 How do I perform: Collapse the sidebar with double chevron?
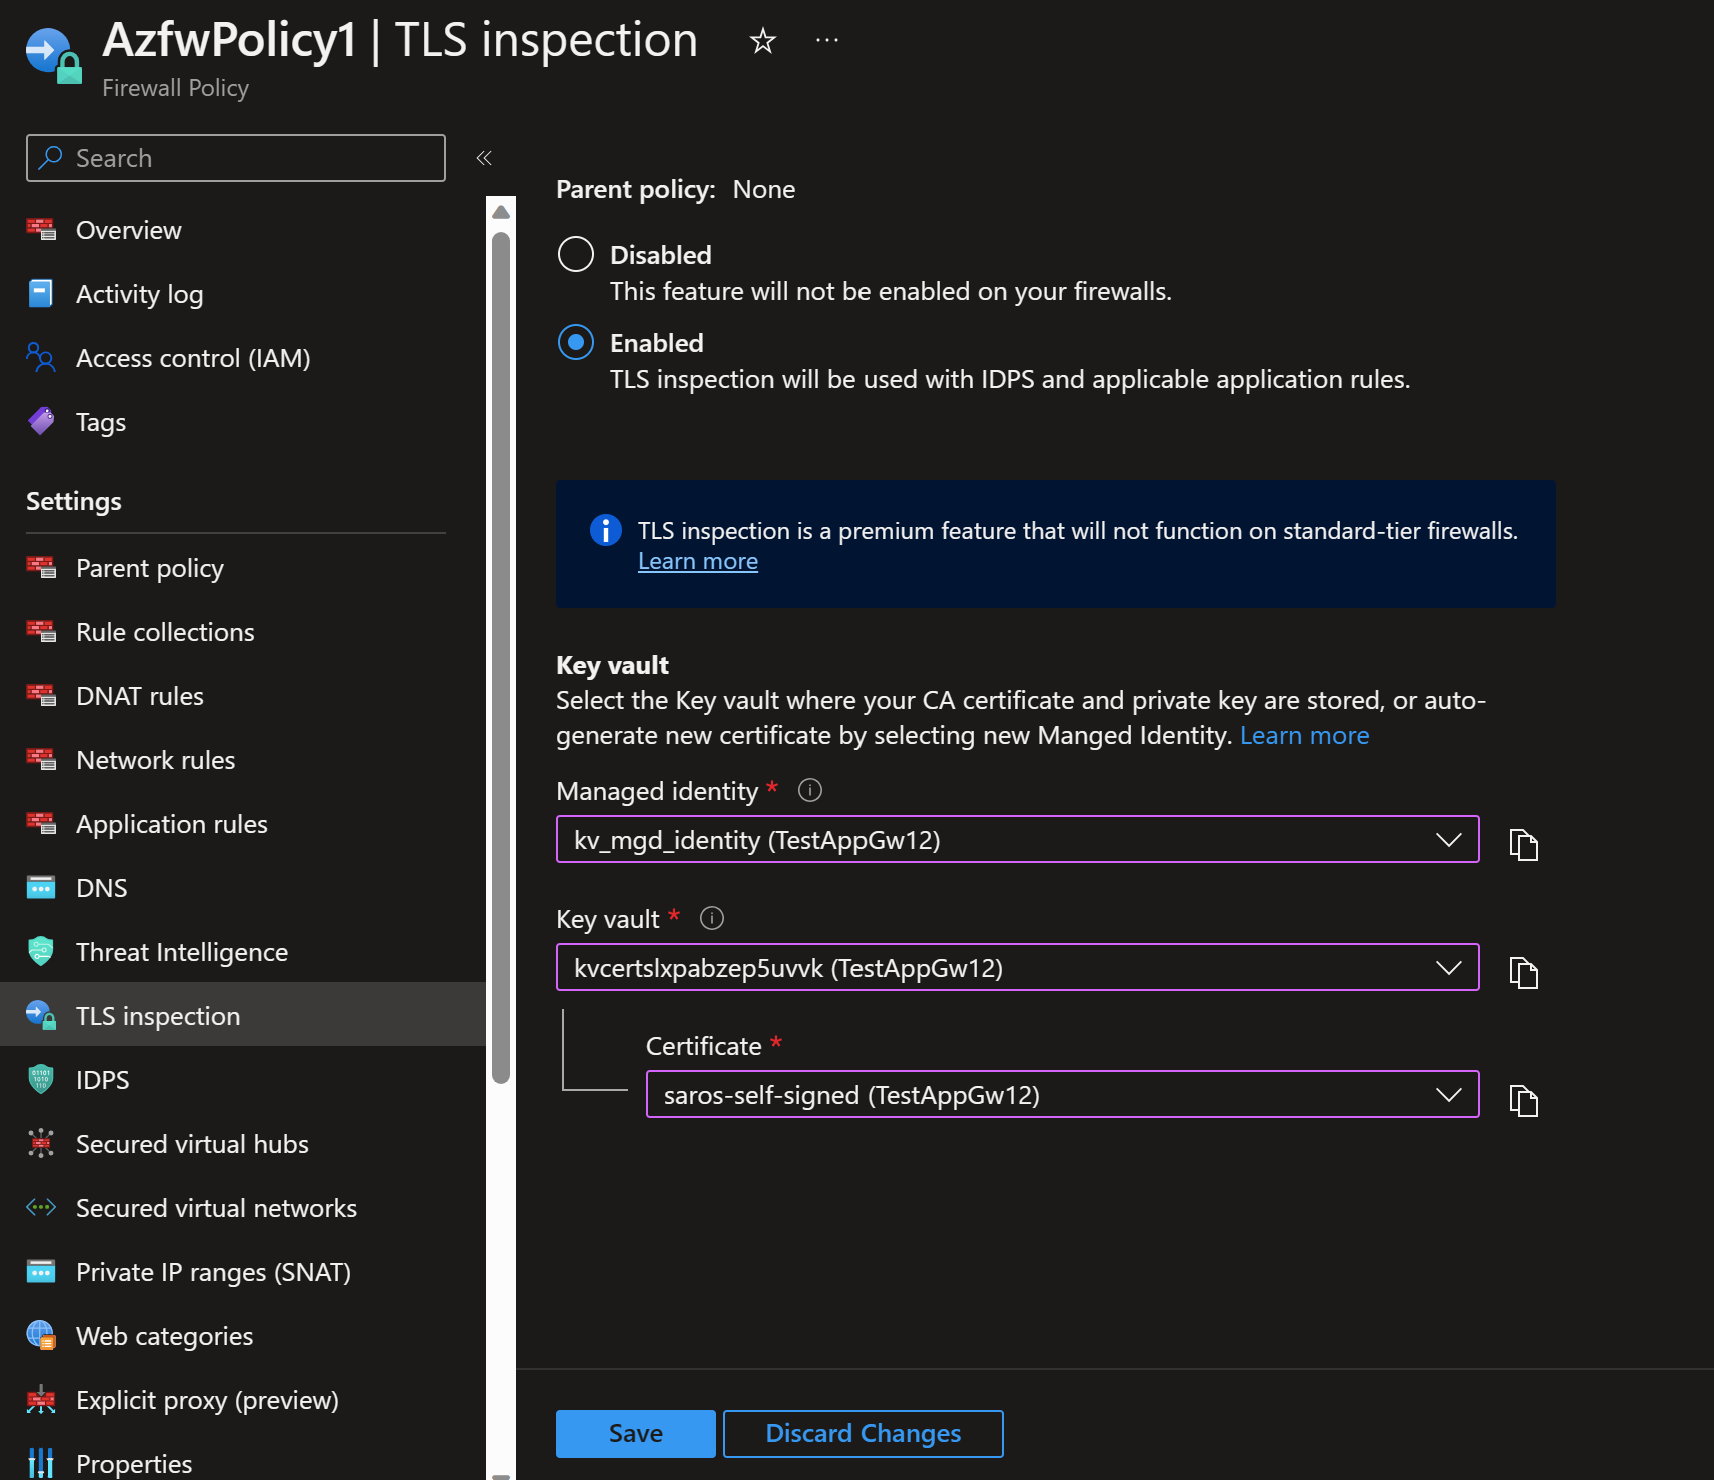(484, 158)
